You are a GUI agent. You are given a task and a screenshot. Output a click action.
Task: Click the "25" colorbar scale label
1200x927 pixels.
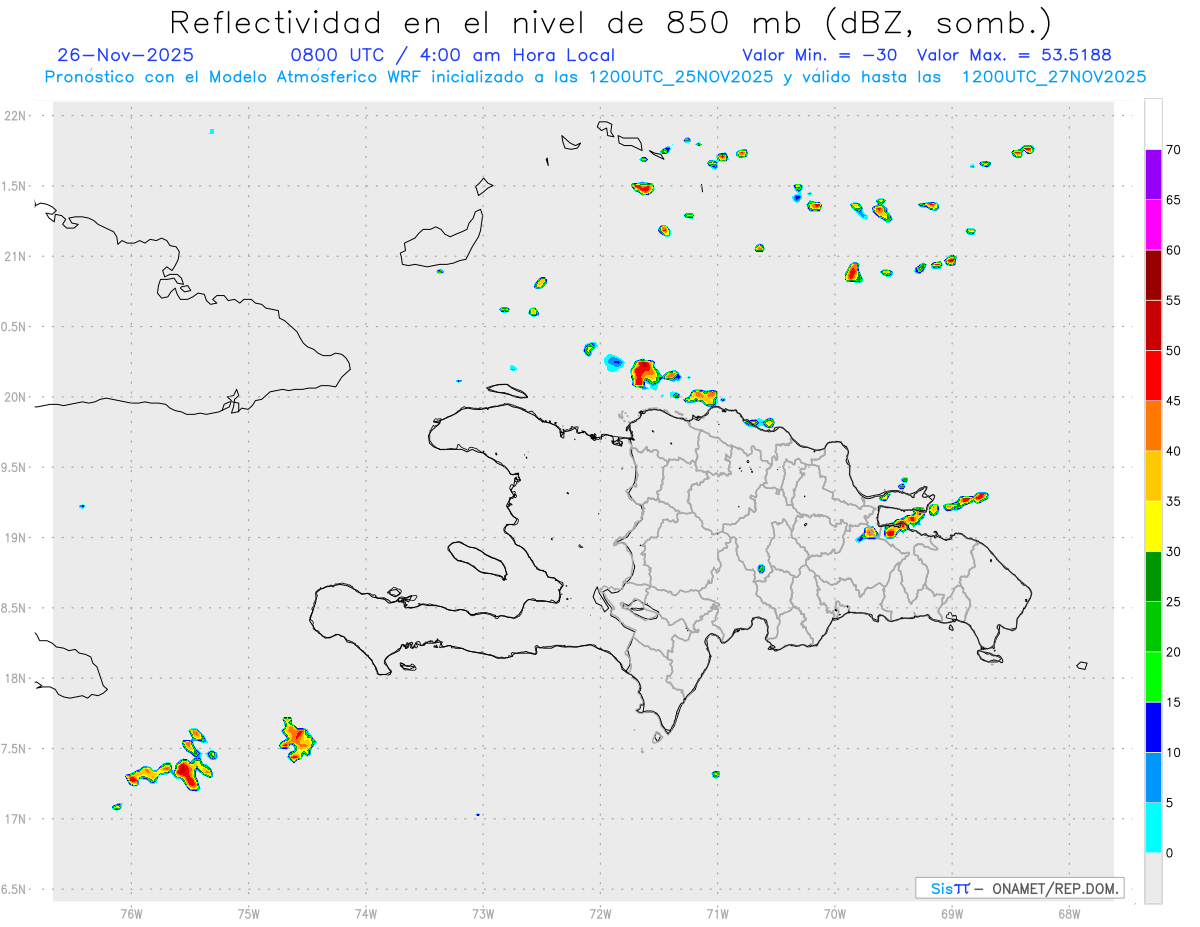click(x=1174, y=602)
